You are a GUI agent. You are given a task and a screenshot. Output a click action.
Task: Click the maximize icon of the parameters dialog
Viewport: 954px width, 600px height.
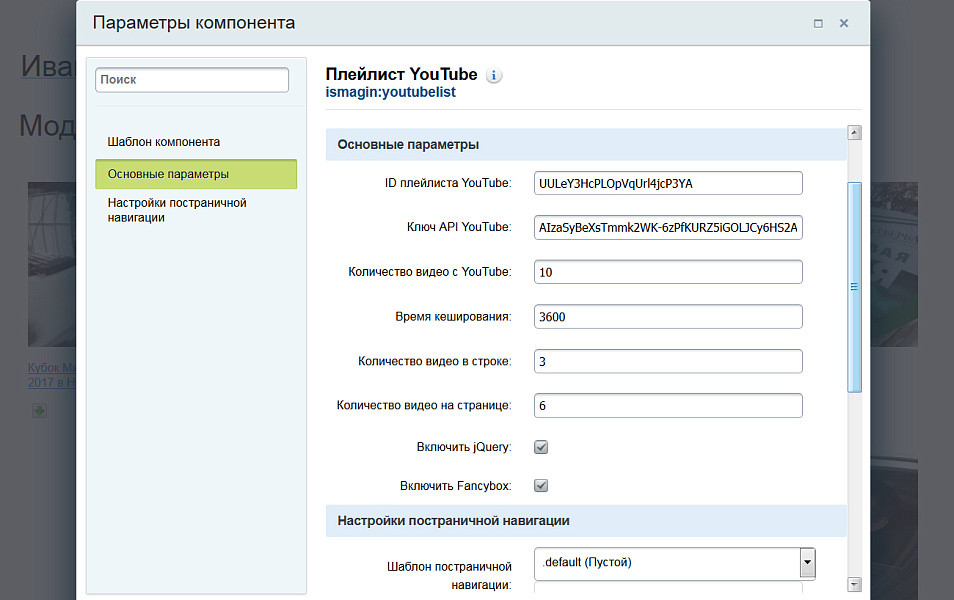[817, 22]
